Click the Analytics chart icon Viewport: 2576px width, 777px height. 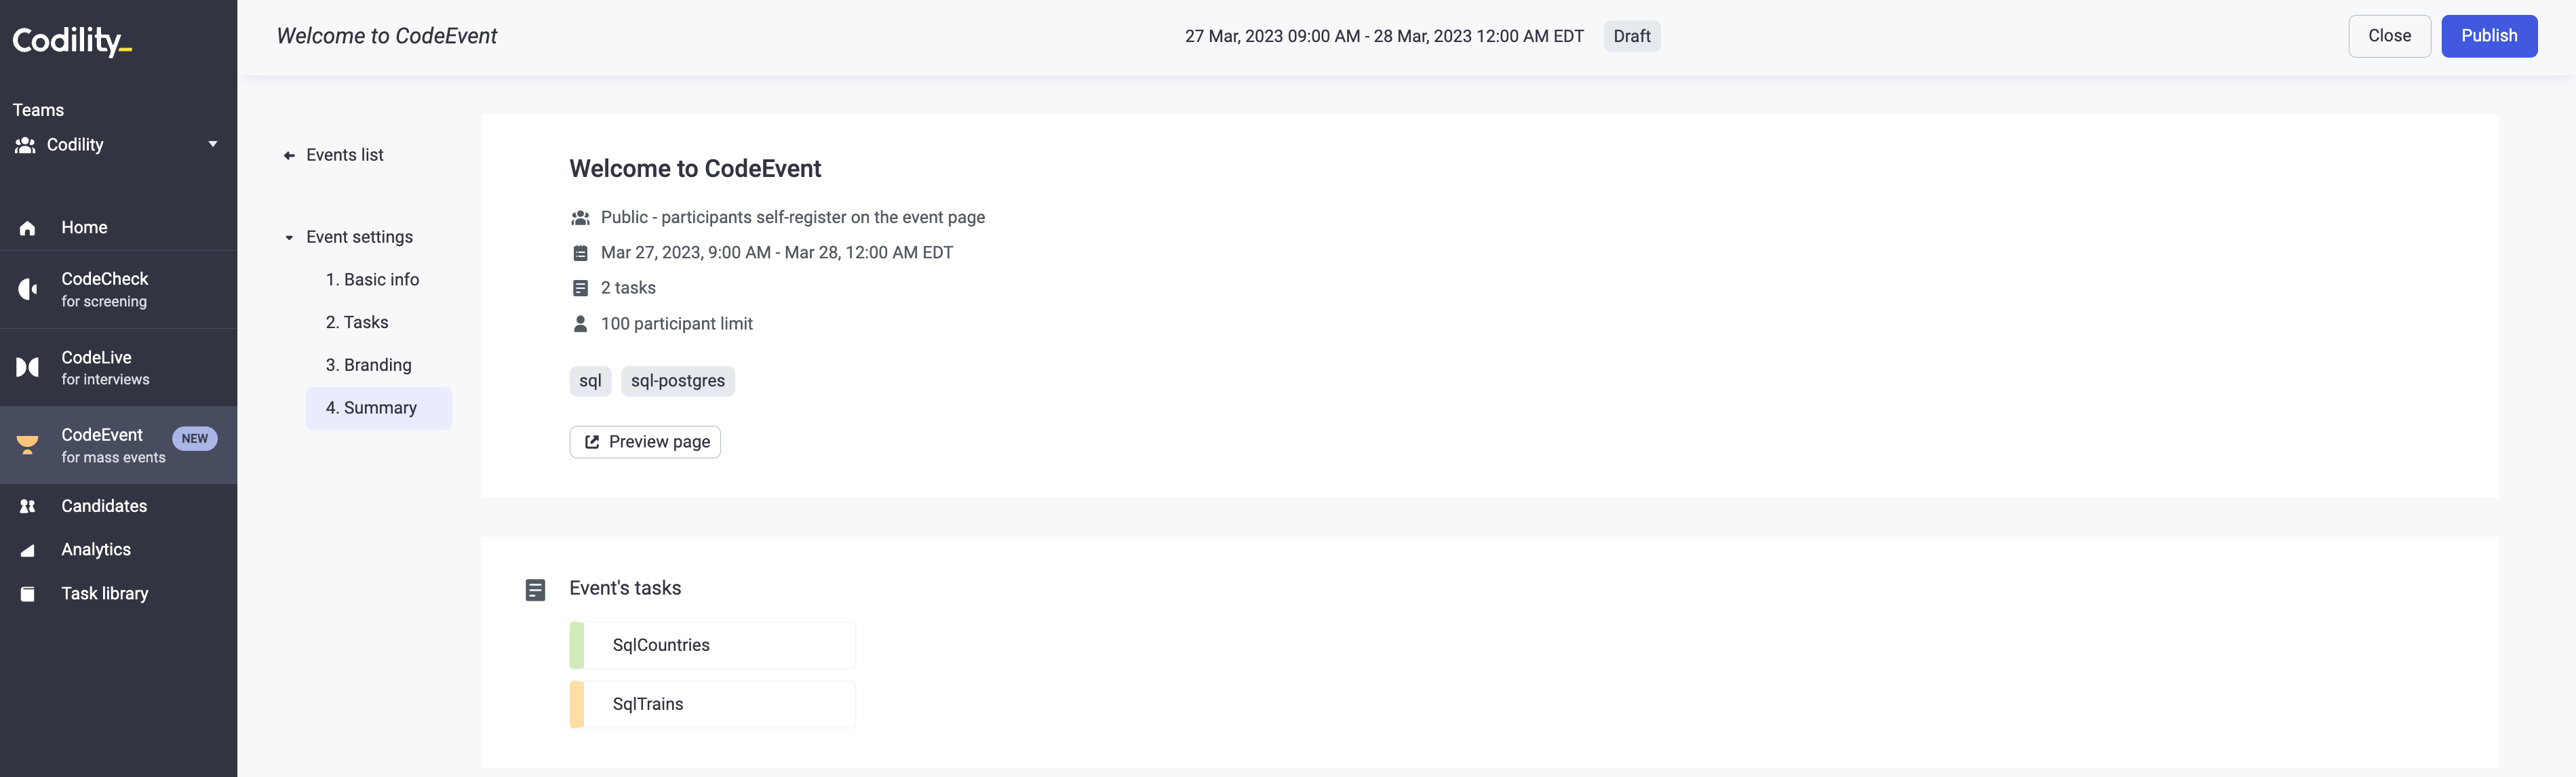click(x=27, y=550)
